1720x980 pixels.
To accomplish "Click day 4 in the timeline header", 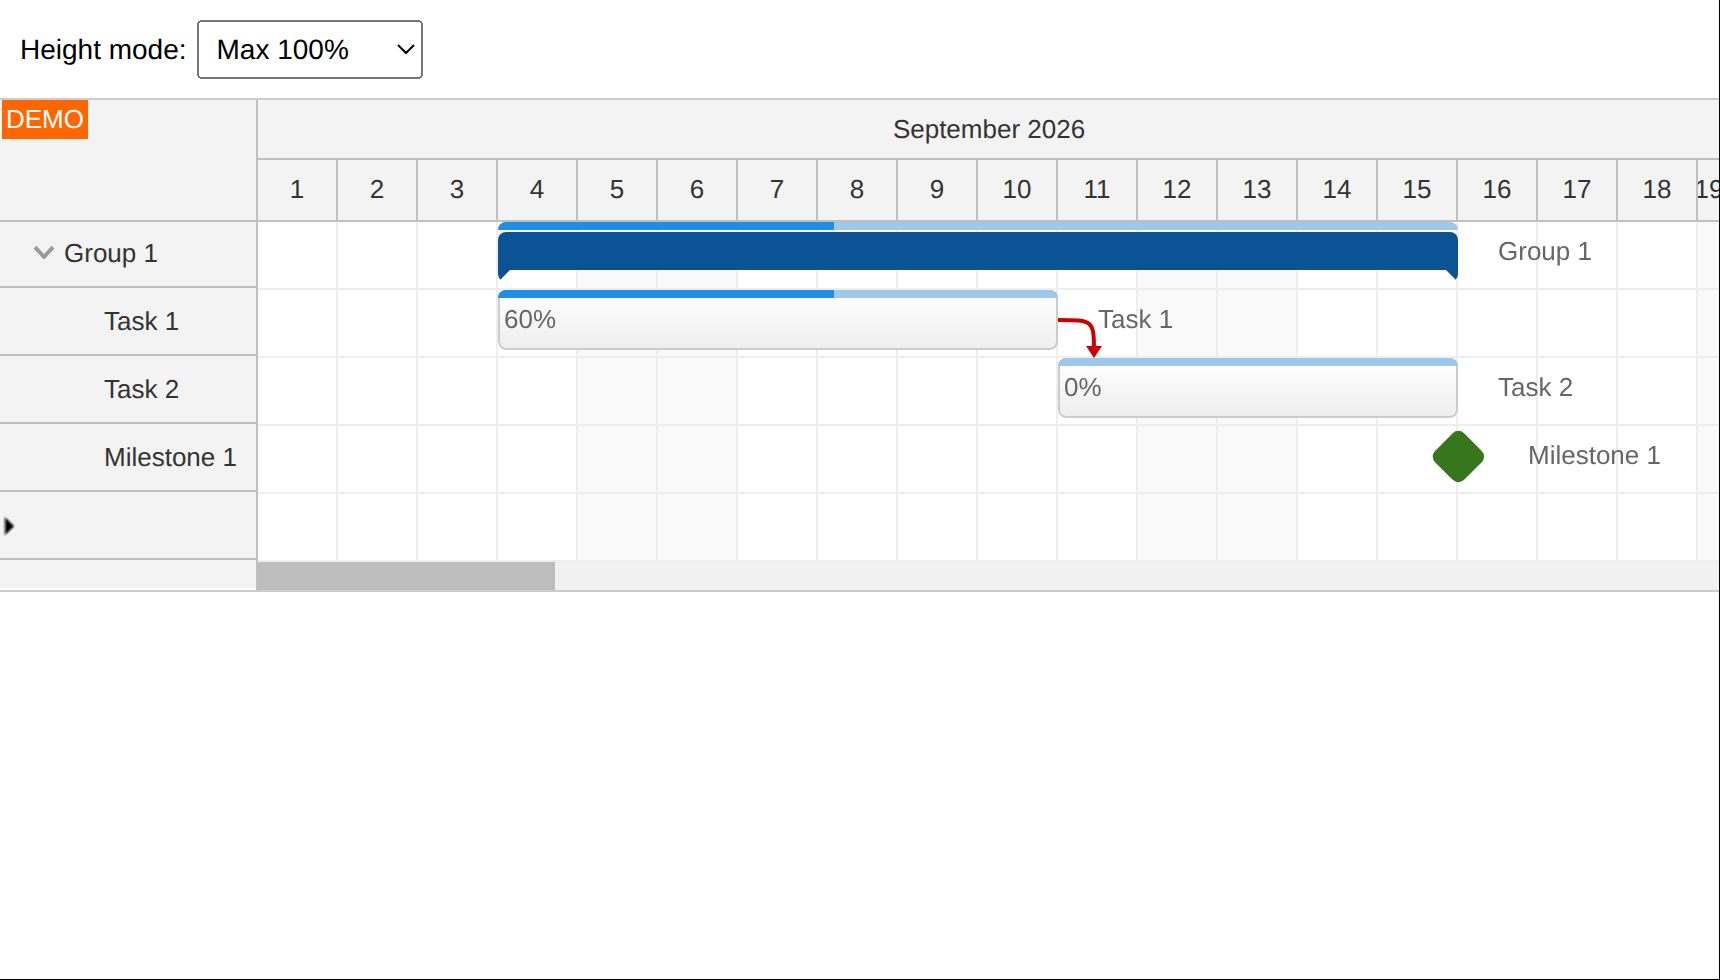I will click(x=537, y=189).
